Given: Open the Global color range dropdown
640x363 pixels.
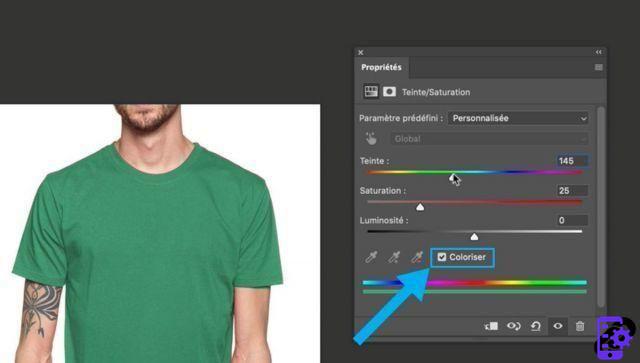Looking at the screenshot, I should [489, 139].
